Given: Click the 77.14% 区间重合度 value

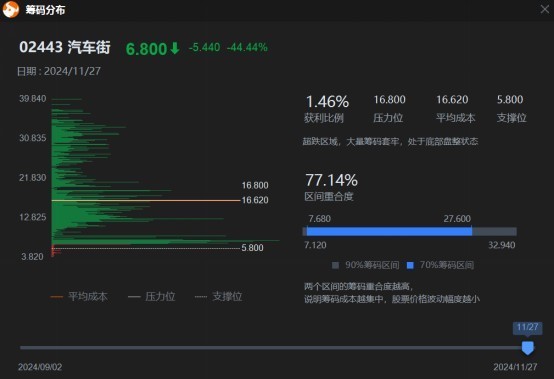Looking at the screenshot, I should 331,180.
